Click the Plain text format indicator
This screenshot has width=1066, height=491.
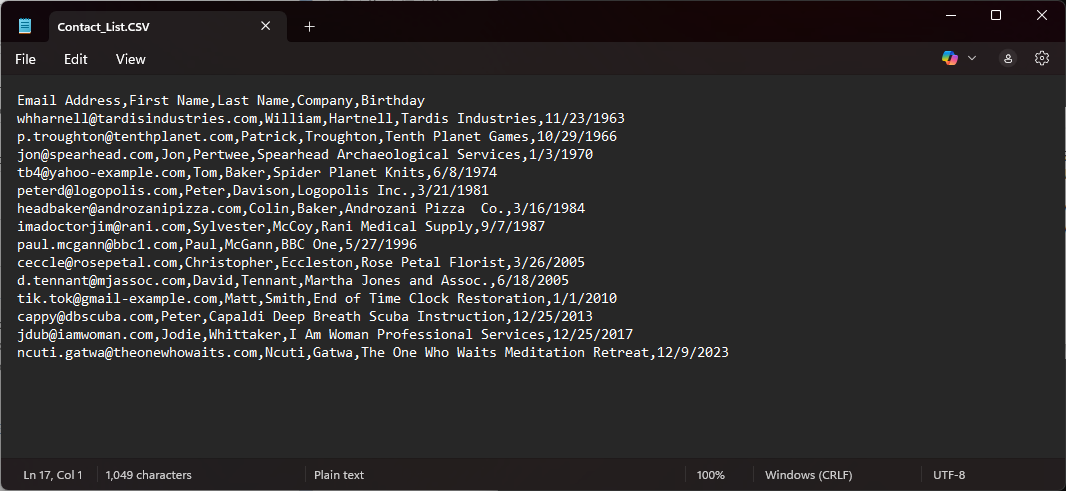point(339,475)
